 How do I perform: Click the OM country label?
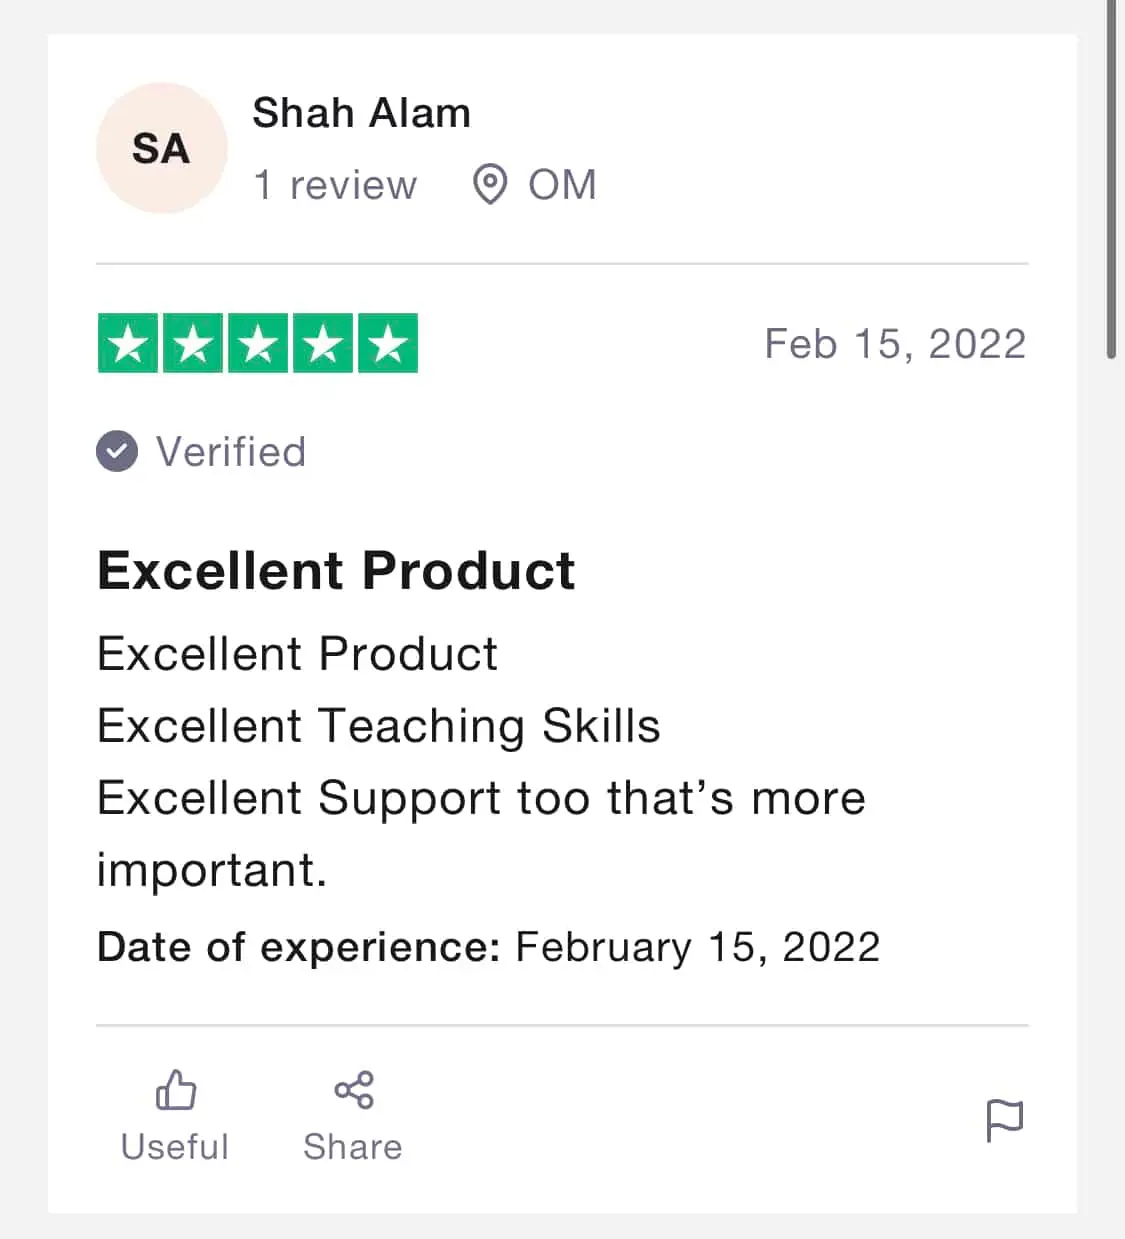tap(562, 185)
